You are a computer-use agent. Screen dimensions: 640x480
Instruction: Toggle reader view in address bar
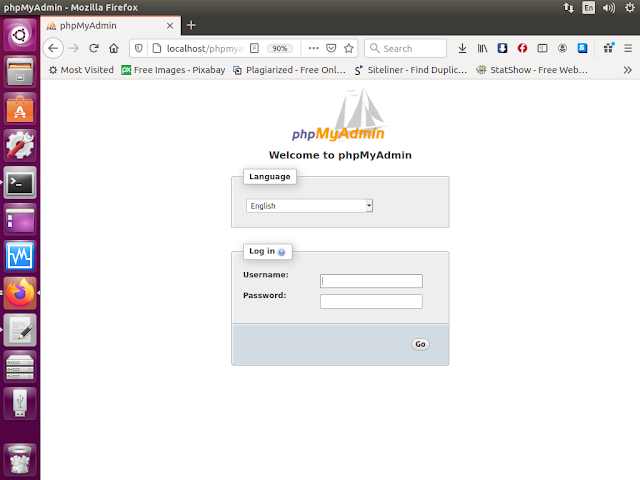(254, 49)
